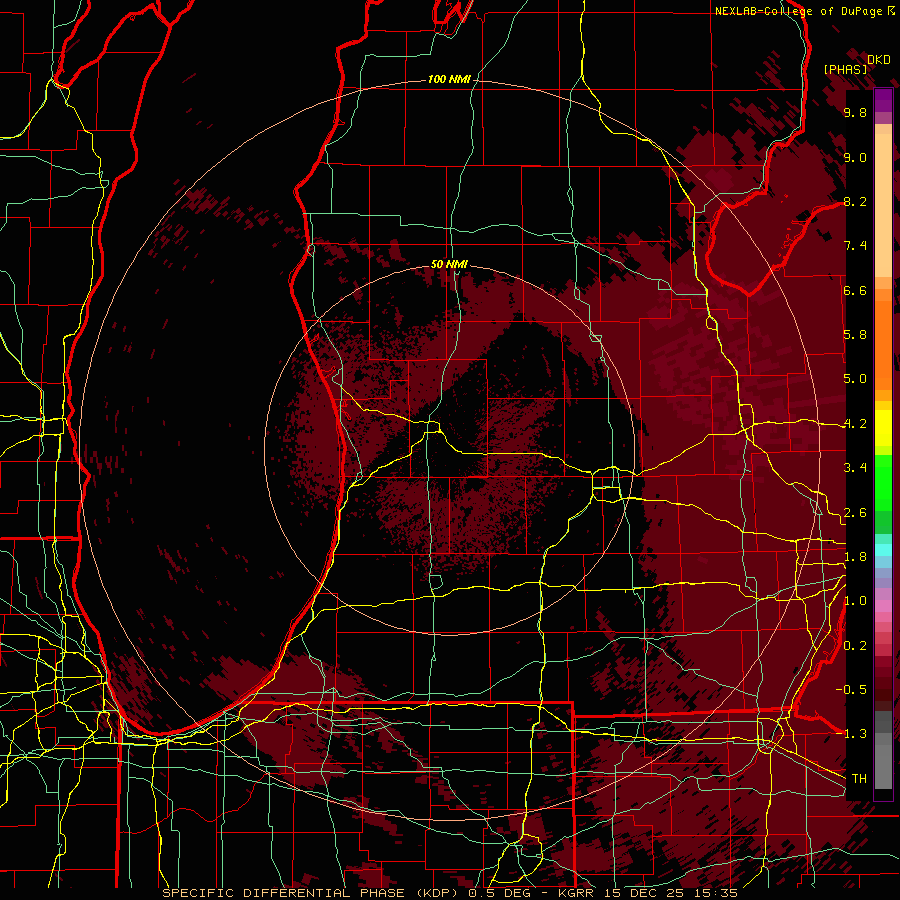Click the 4.2 value on the color scale
Screen dimensions: 900x900
point(855,424)
